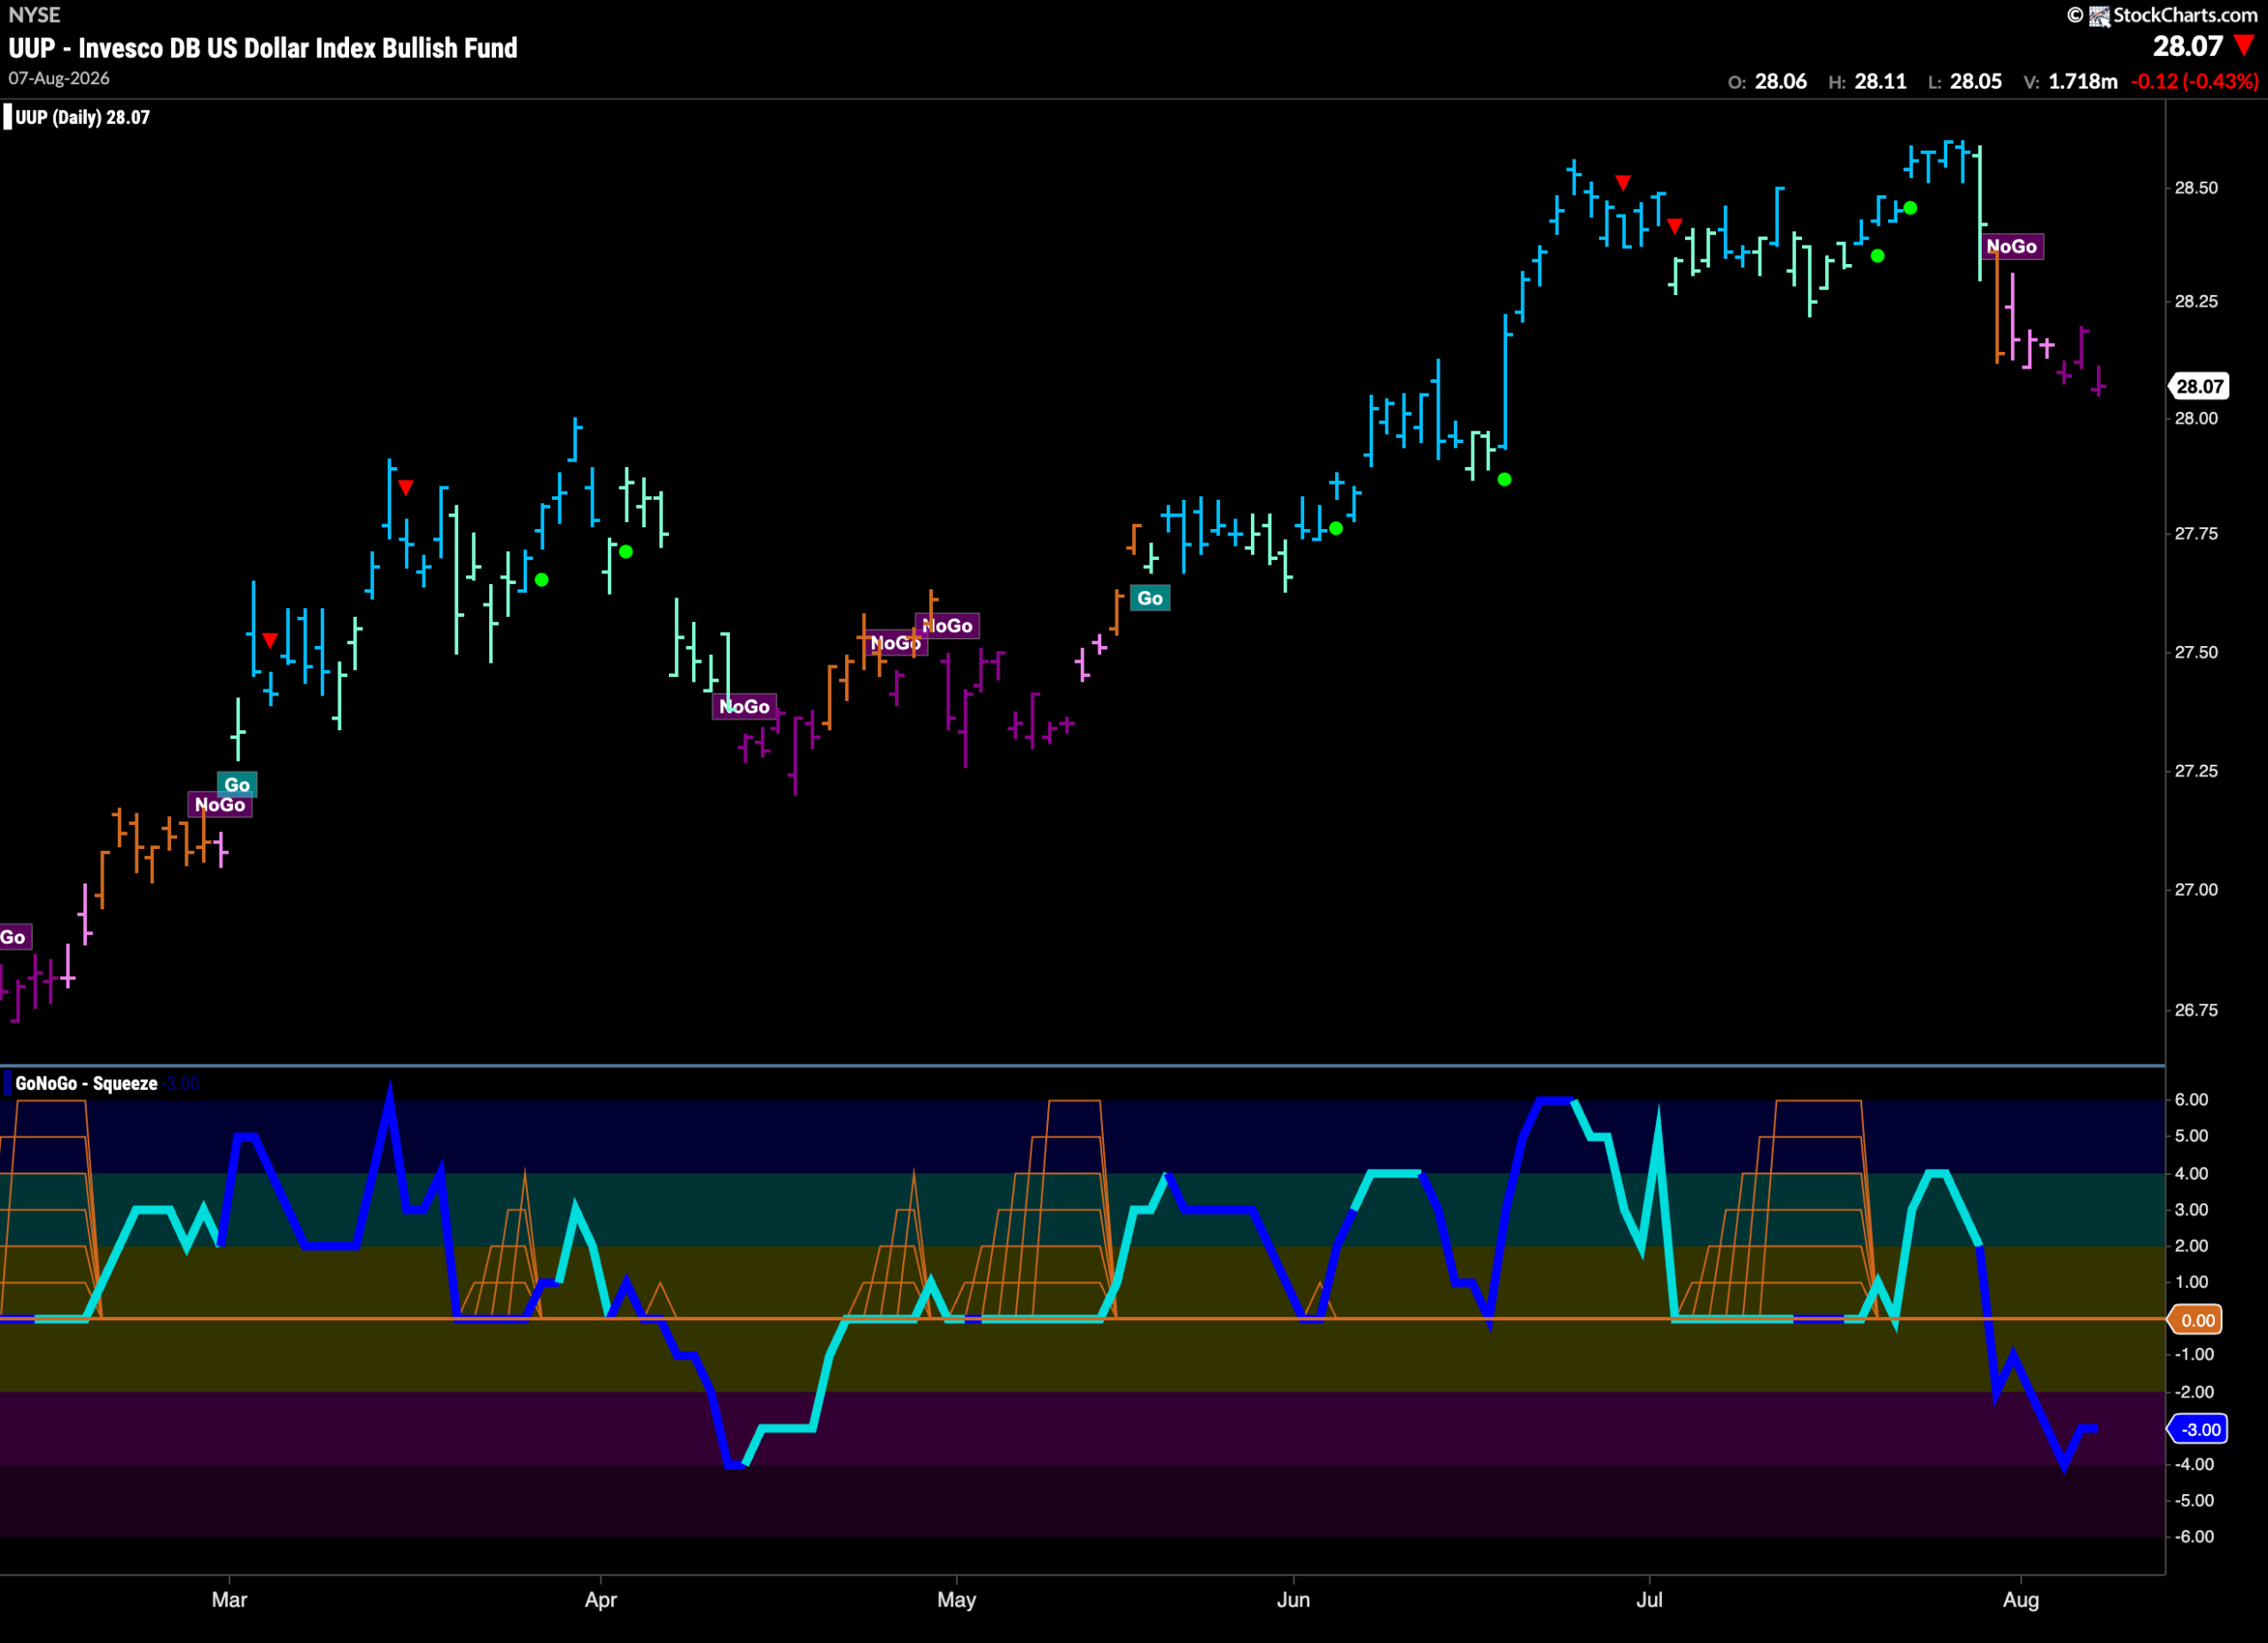Click the teal Go label in mid-May
This screenshot has height=1643, width=2268.
point(1150,598)
